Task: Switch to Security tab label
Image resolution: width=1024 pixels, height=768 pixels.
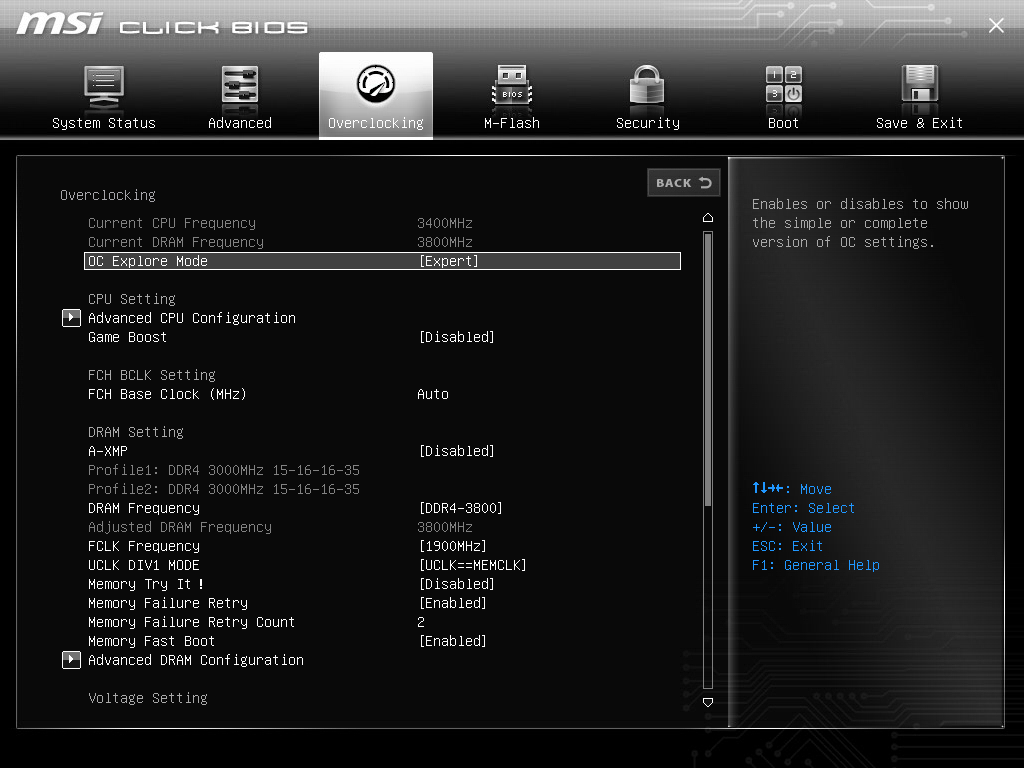Action: tap(648, 123)
